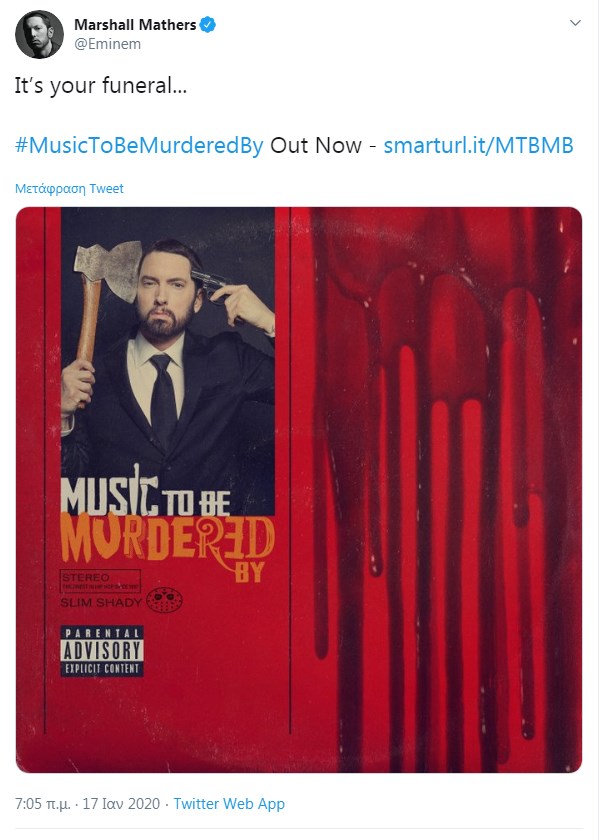This screenshot has height=840, width=600.
Task: Open the tweet timestamp 7:05 π.μ.
Action: (x=42, y=804)
